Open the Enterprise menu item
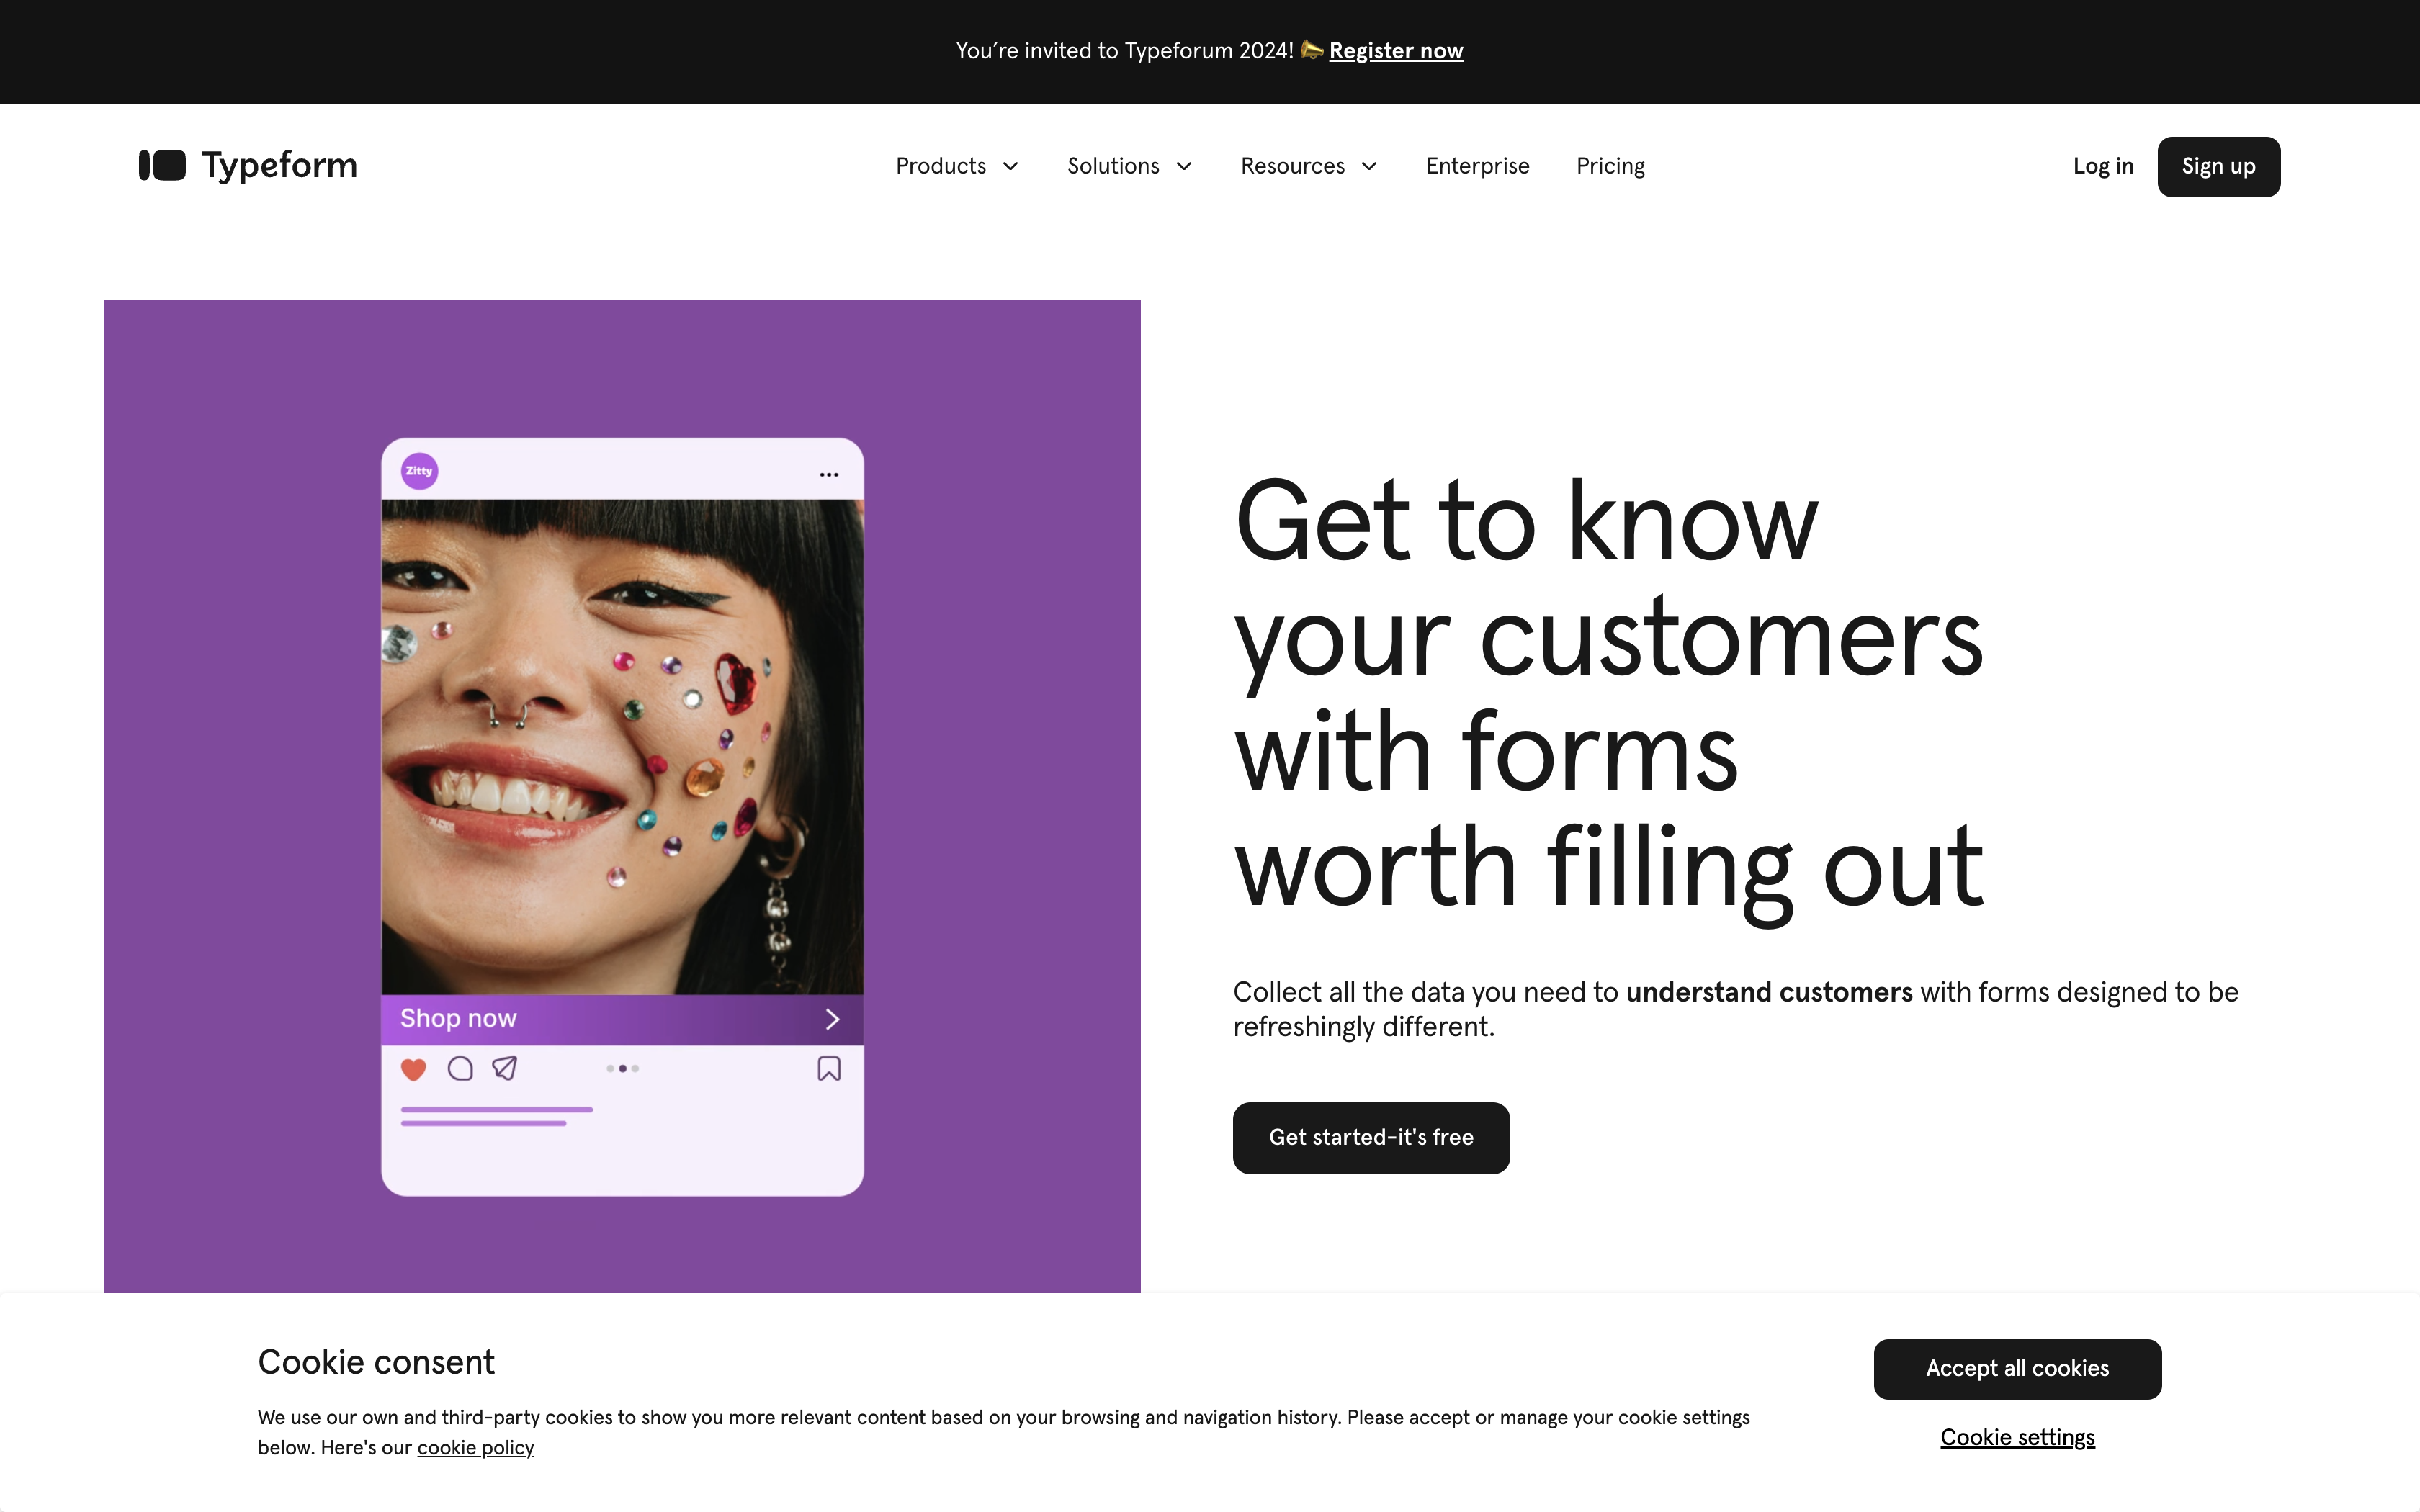The height and width of the screenshot is (1512, 2420). point(1477,166)
